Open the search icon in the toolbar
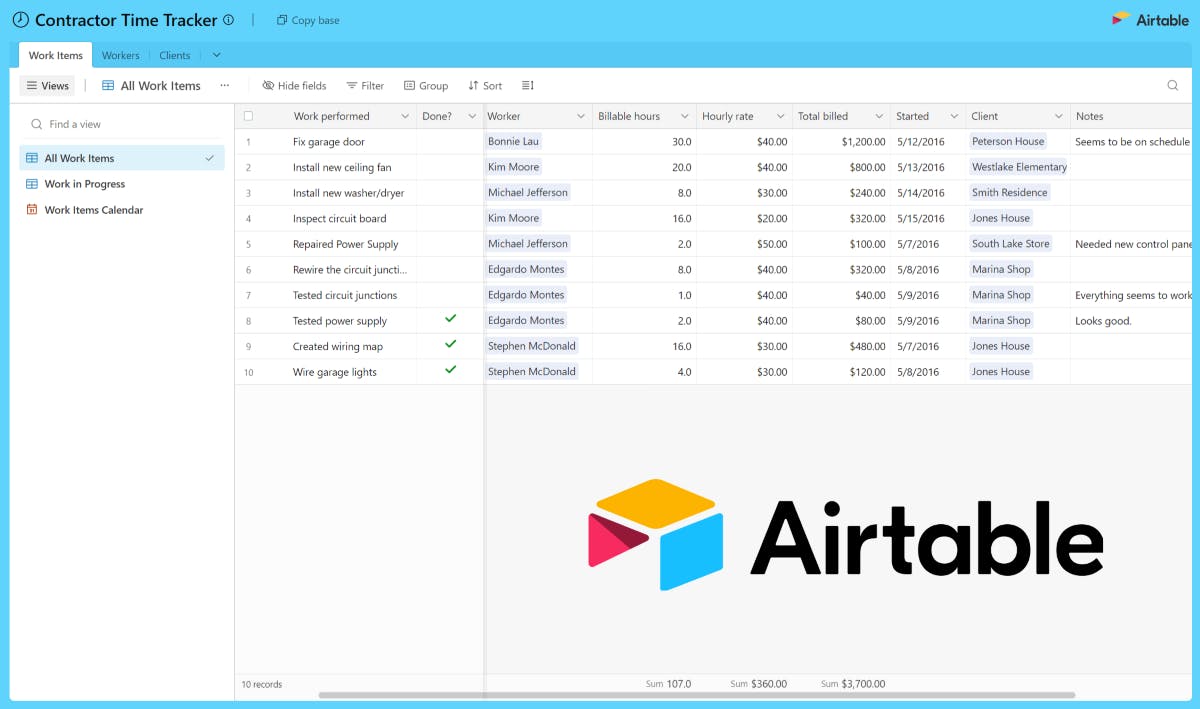1200x709 pixels. click(x=1172, y=86)
